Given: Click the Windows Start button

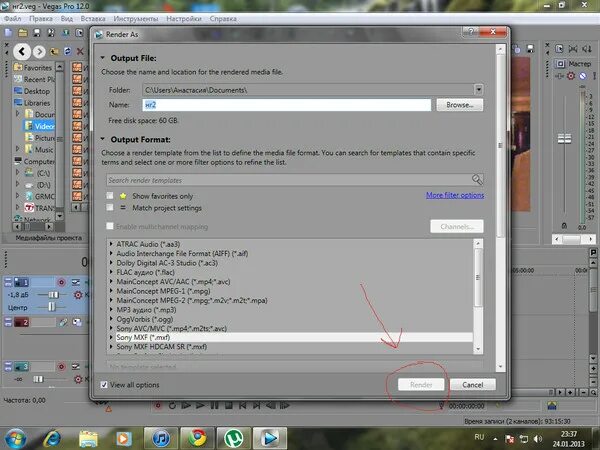Looking at the screenshot, I should coord(14,439).
